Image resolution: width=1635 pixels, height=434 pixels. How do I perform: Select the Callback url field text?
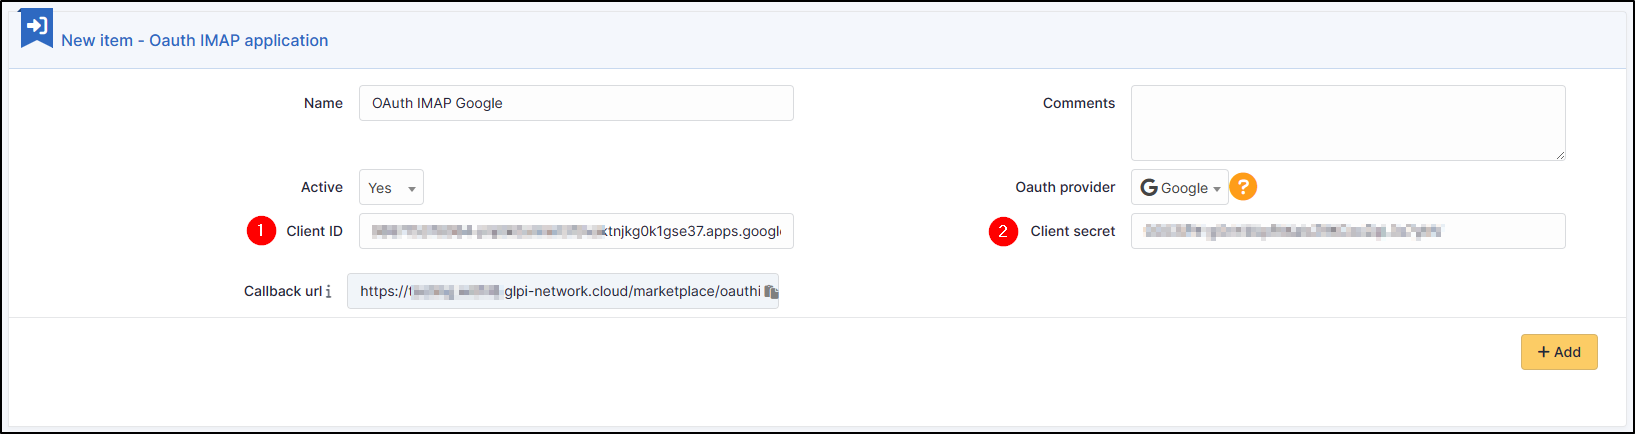pyautogui.click(x=563, y=291)
